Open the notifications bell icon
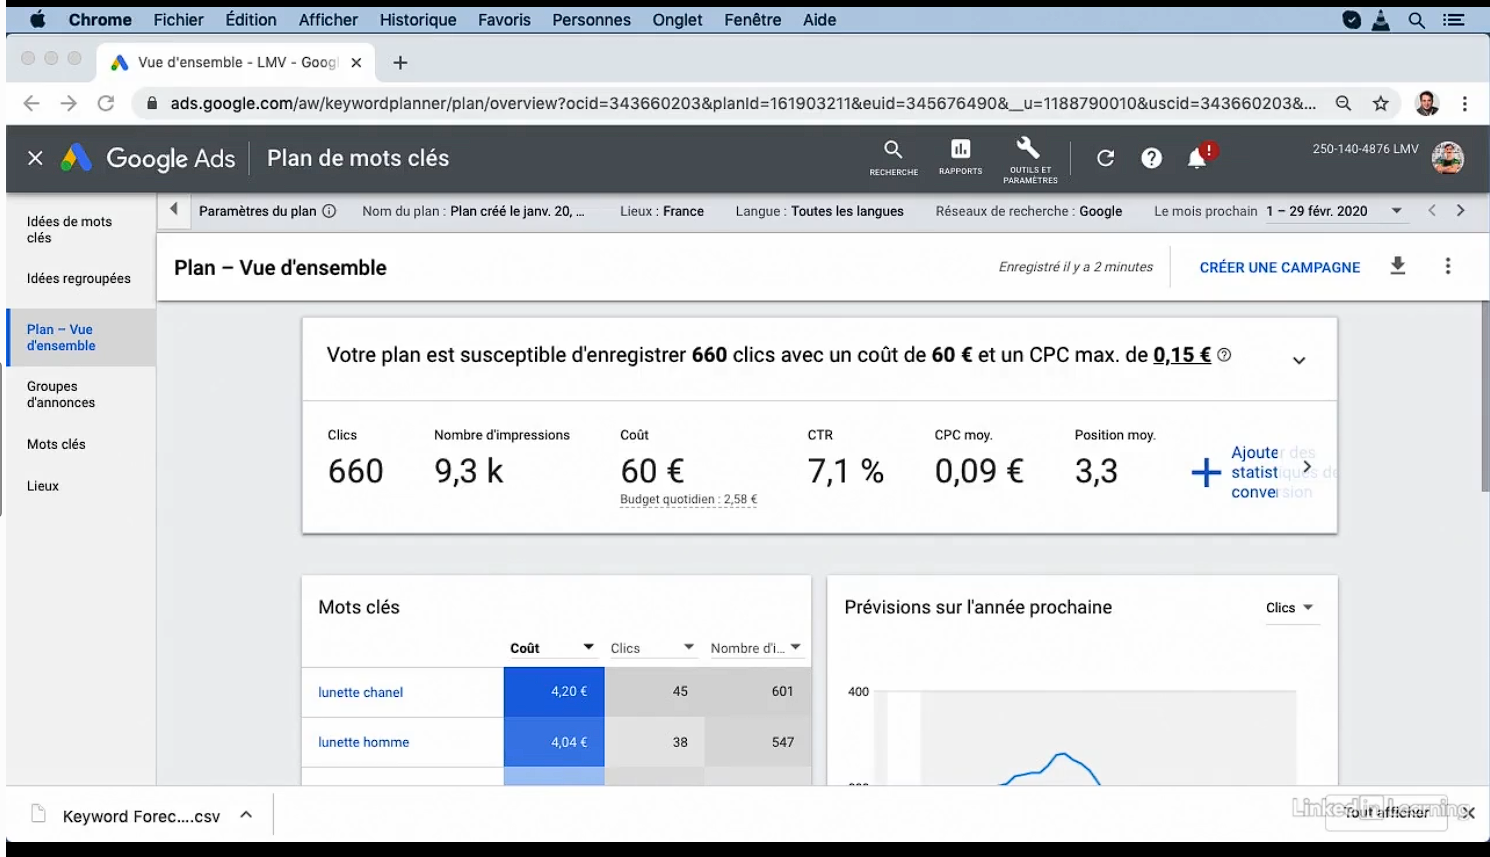Viewport: 1490px width, 857px height. tap(1197, 158)
